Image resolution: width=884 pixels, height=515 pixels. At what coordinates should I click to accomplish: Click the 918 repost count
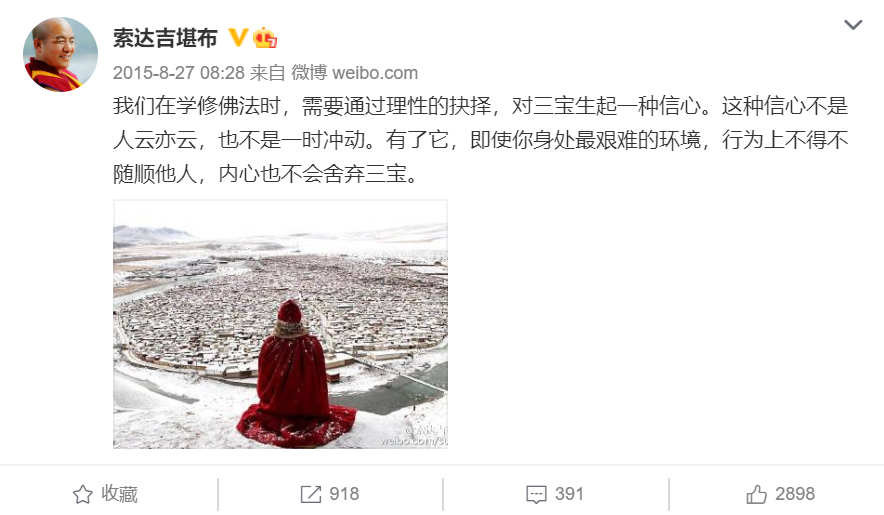click(x=344, y=494)
